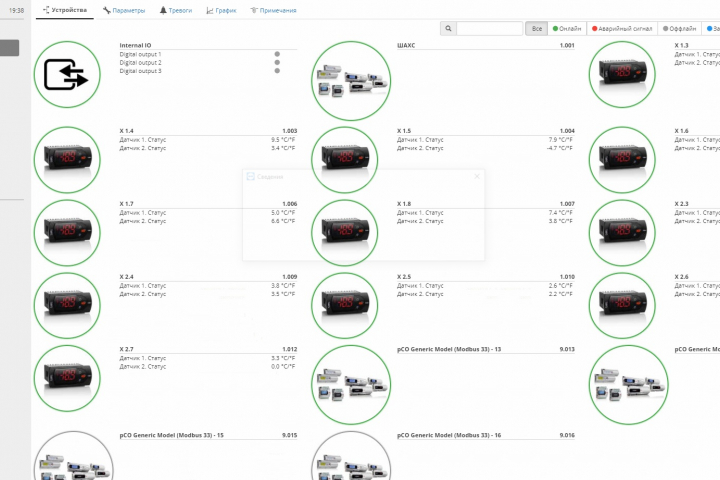
Task: Click Датчик 2. Статус under X 2.7
Action: coord(143,367)
